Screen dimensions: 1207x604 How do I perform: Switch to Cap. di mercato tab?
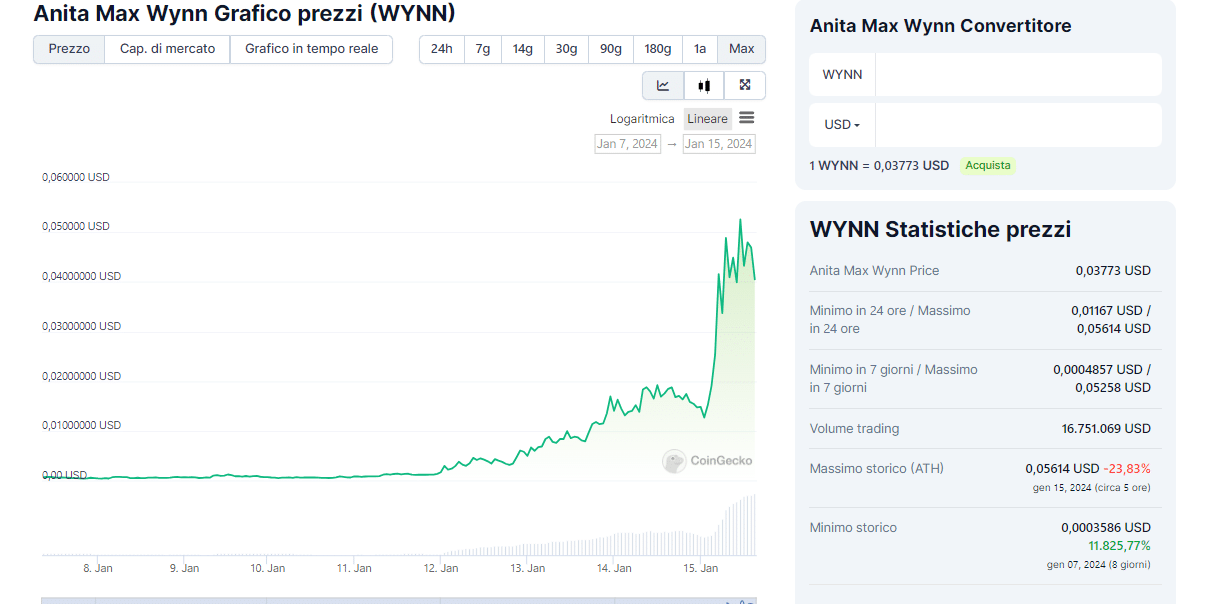(x=167, y=49)
